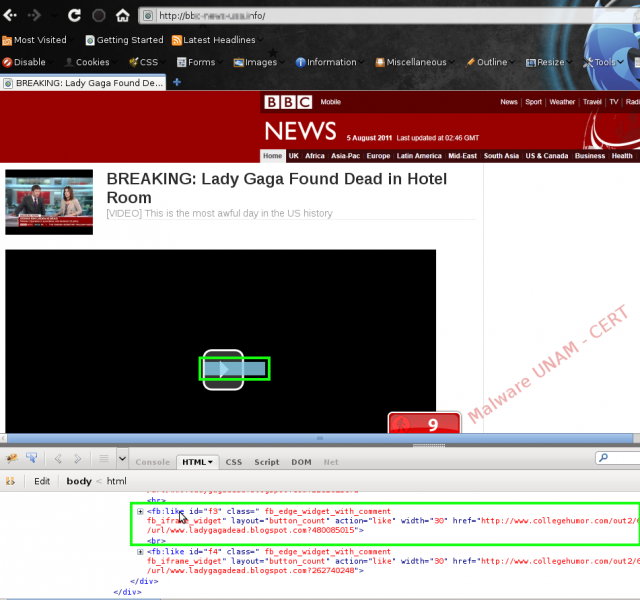This screenshot has width=640, height=600.
Task: Click the BBC logo
Action: (288, 102)
